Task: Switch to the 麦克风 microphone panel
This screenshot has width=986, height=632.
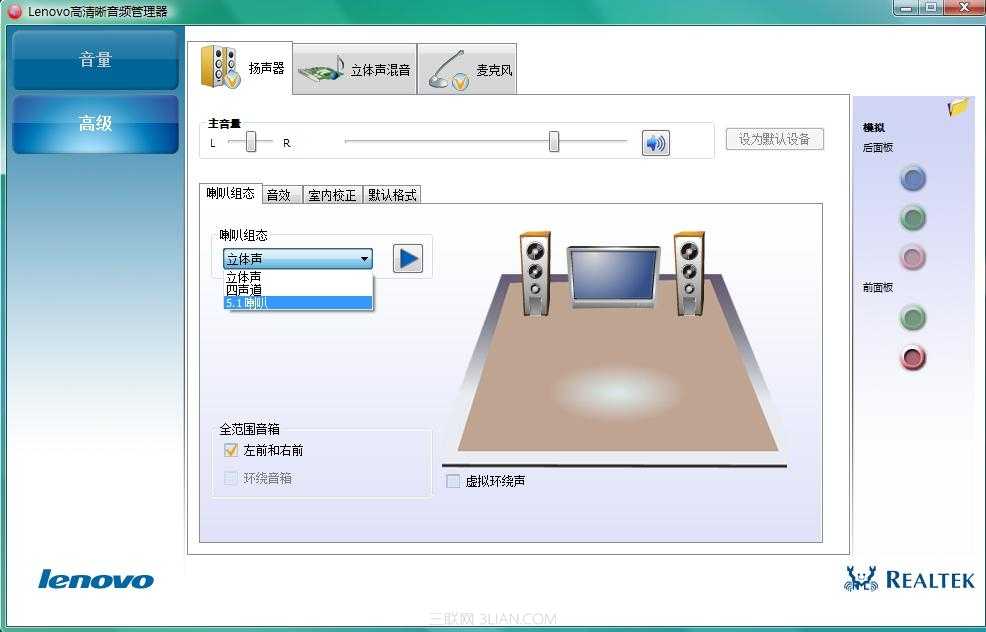Action: [x=467, y=68]
